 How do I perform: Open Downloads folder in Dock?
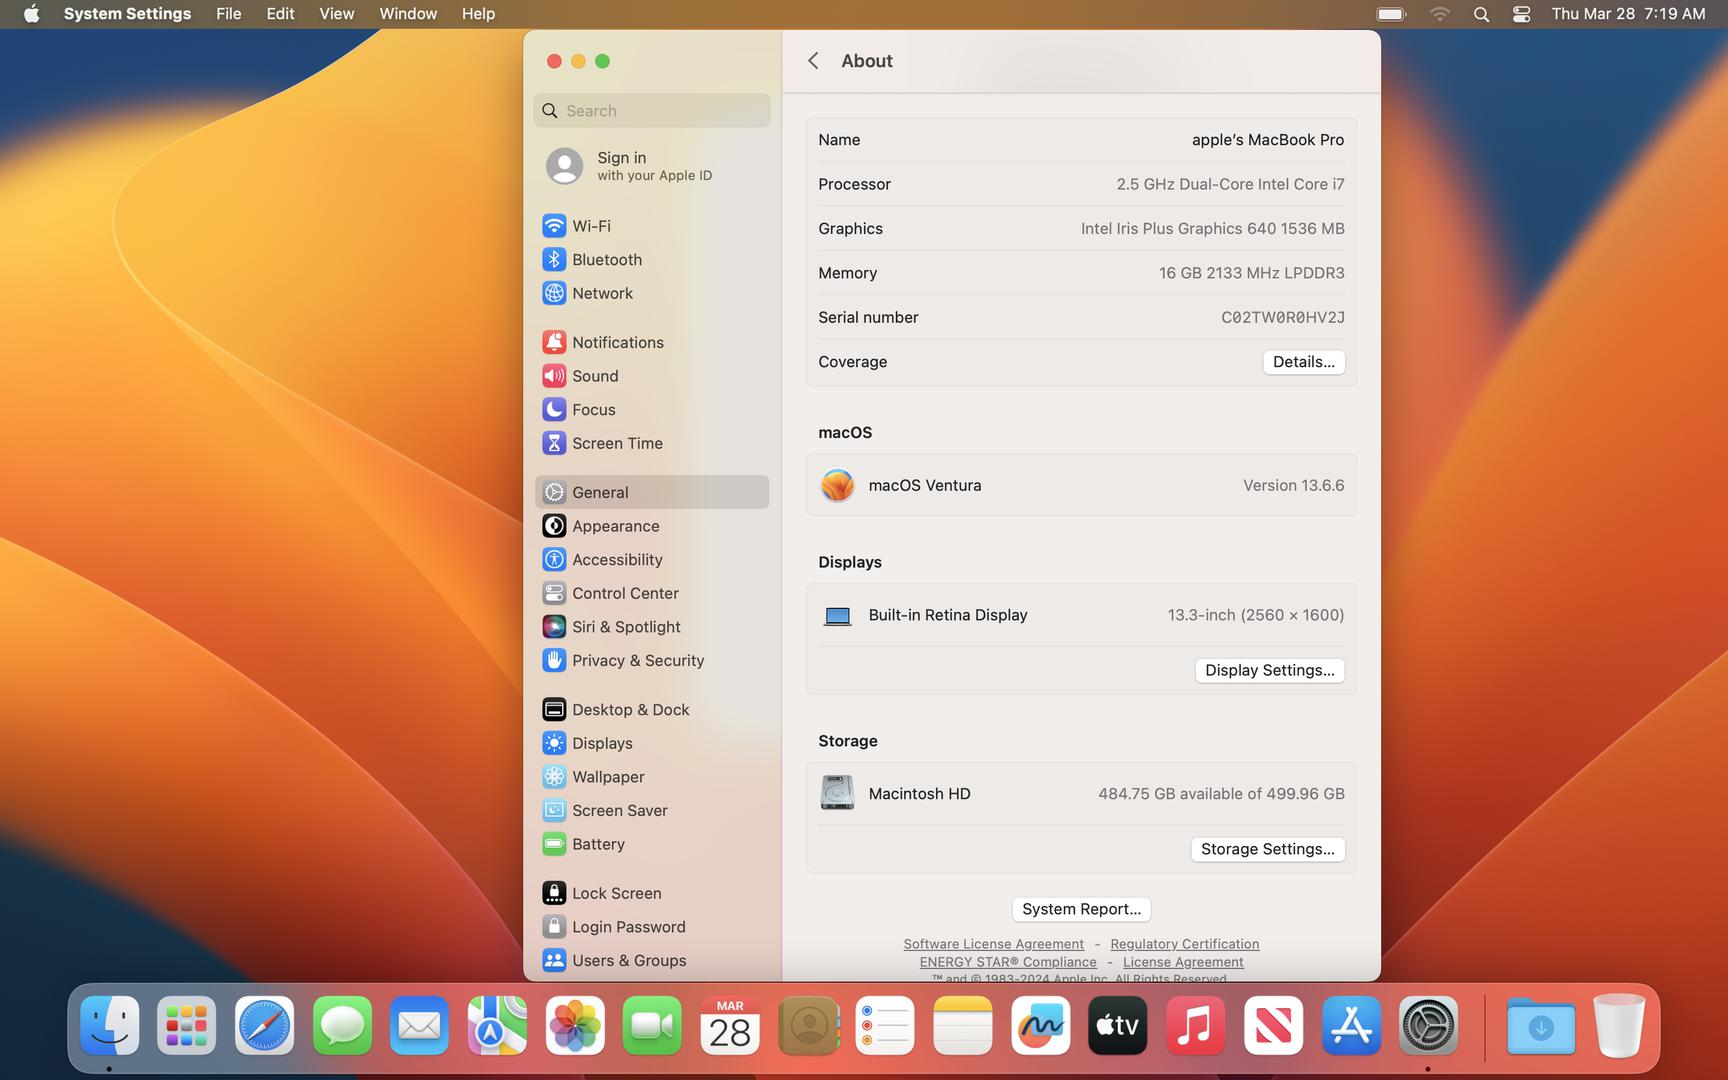(1540, 1026)
